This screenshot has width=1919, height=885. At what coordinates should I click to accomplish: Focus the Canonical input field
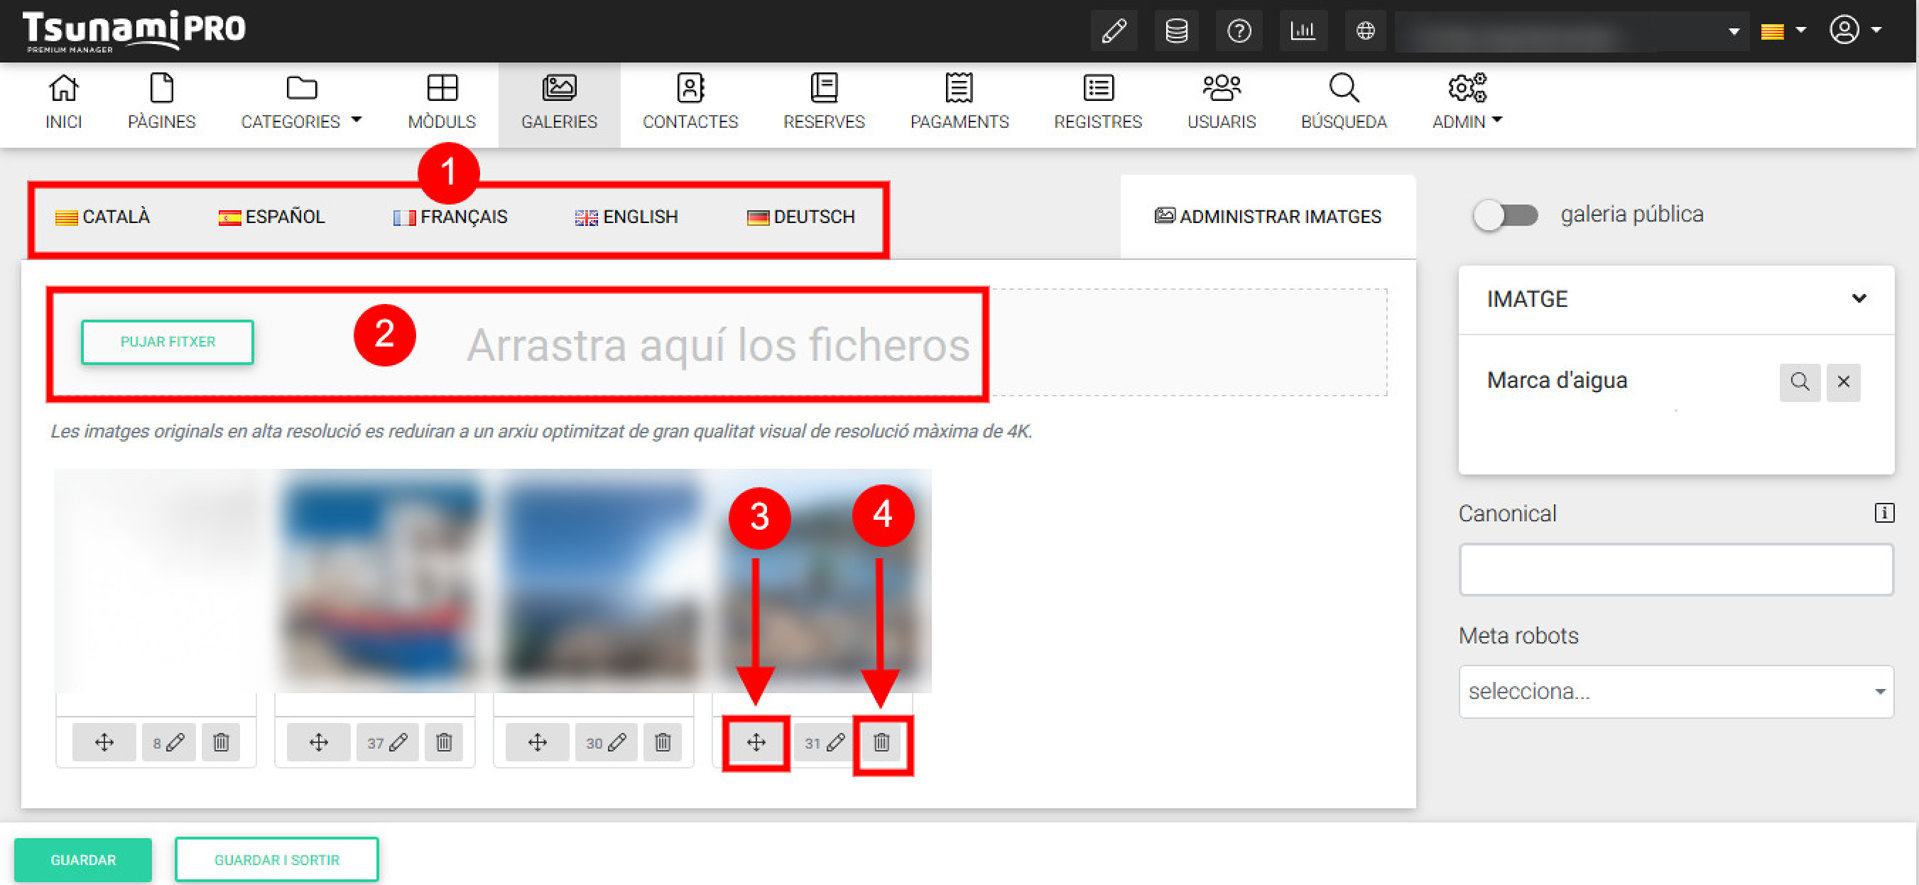click(1676, 570)
